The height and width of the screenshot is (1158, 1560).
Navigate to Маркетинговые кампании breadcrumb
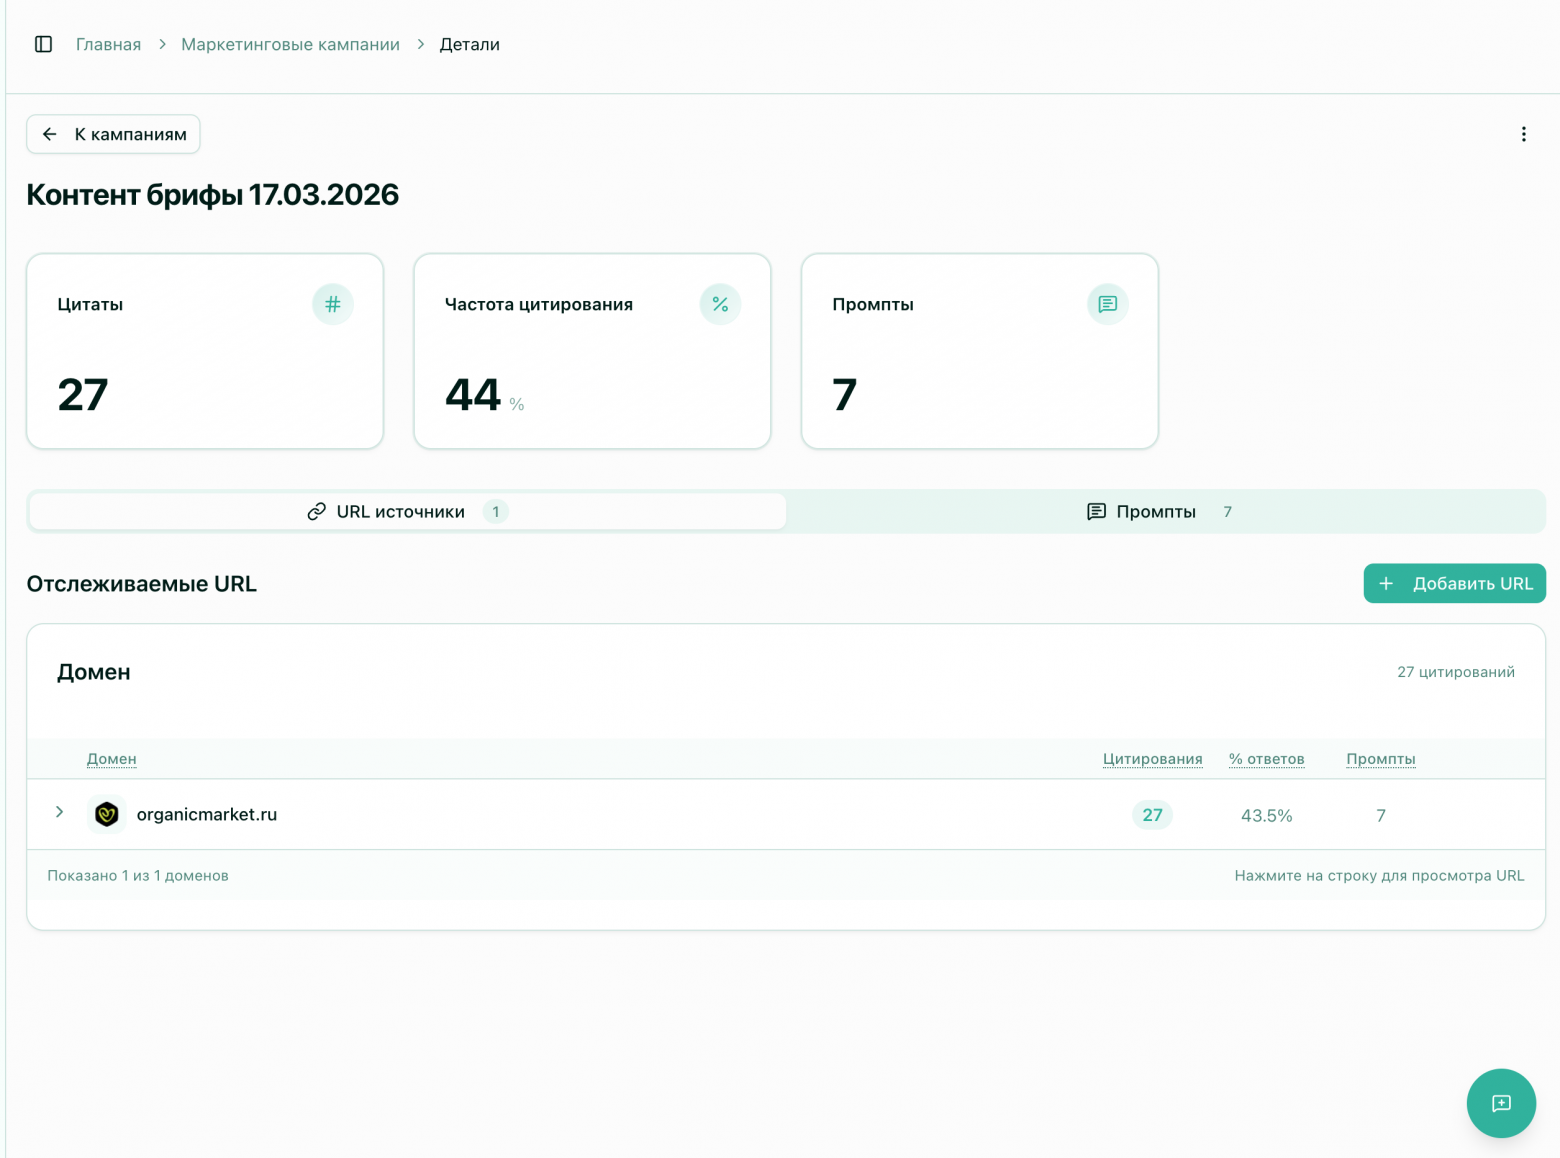290,44
